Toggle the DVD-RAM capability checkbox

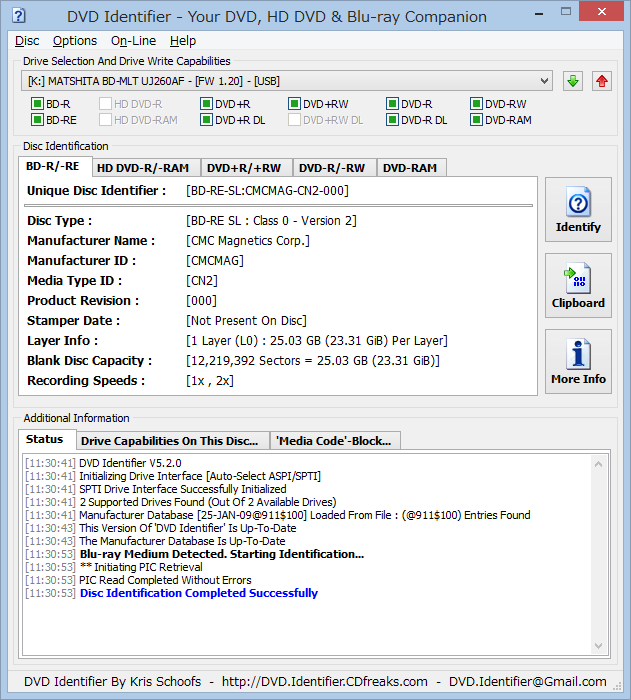(x=476, y=120)
